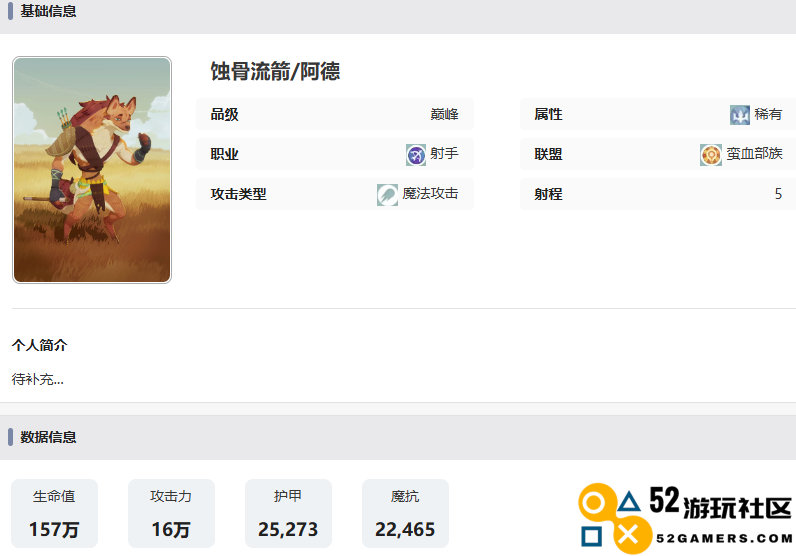Click the 蛮血部族 text value
Image resolution: width=796 pixels, height=556 pixels.
754,153
